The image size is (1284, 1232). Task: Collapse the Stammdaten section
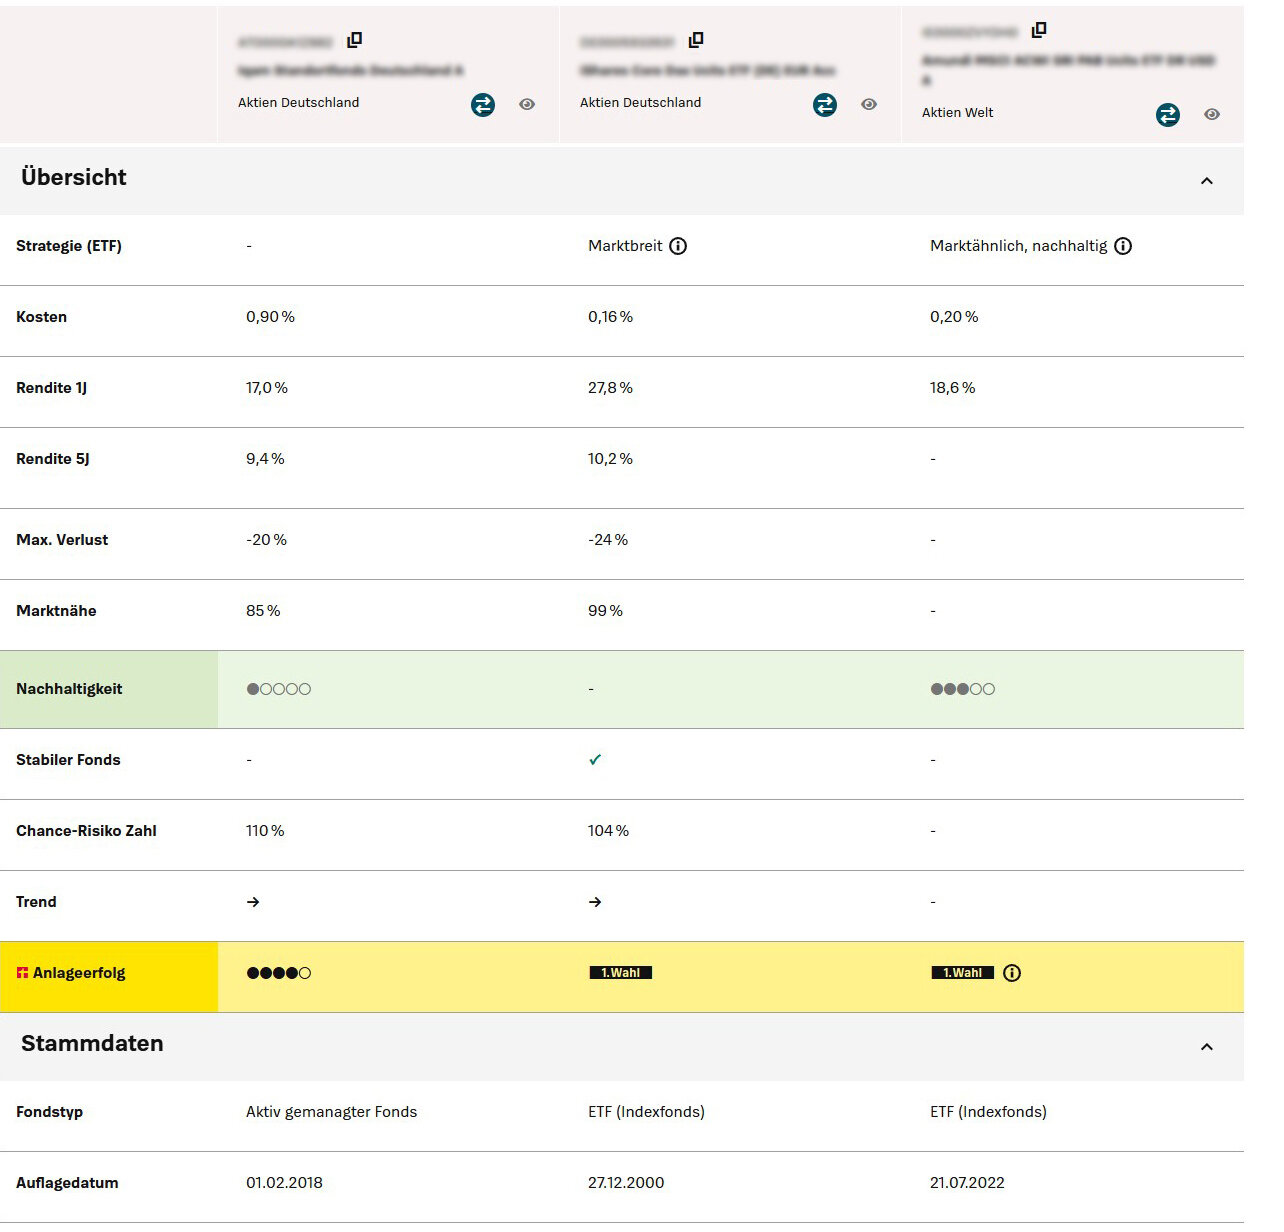(x=1206, y=1047)
